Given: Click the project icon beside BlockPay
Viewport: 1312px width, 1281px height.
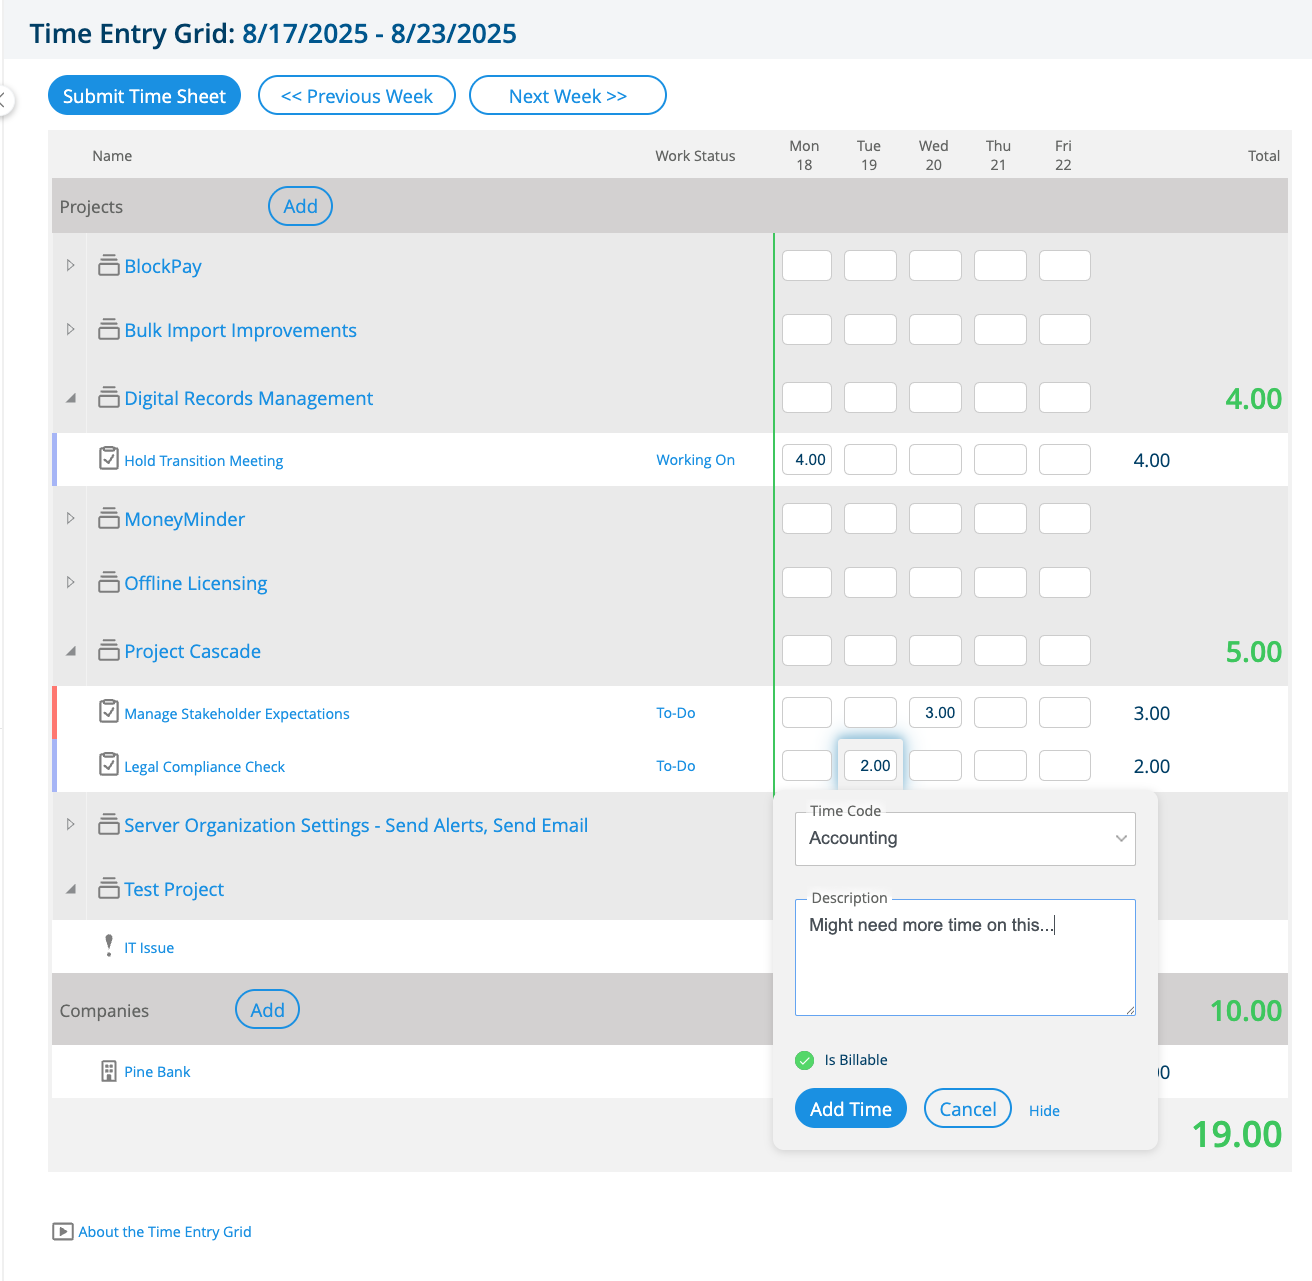Looking at the screenshot, I should 109,265.
